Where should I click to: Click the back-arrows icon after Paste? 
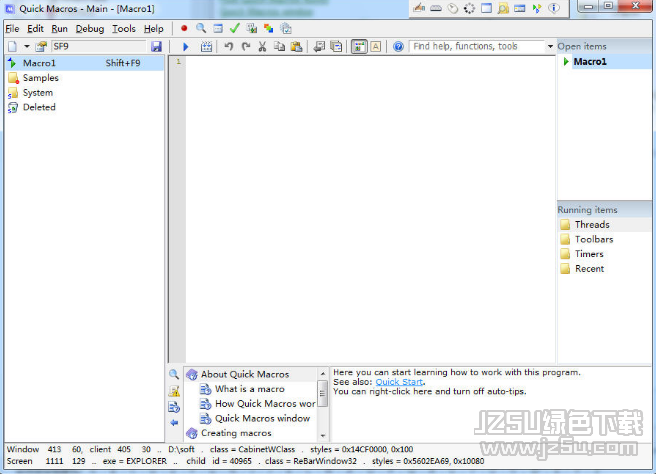pyautogui.click(x=319, y=46)
